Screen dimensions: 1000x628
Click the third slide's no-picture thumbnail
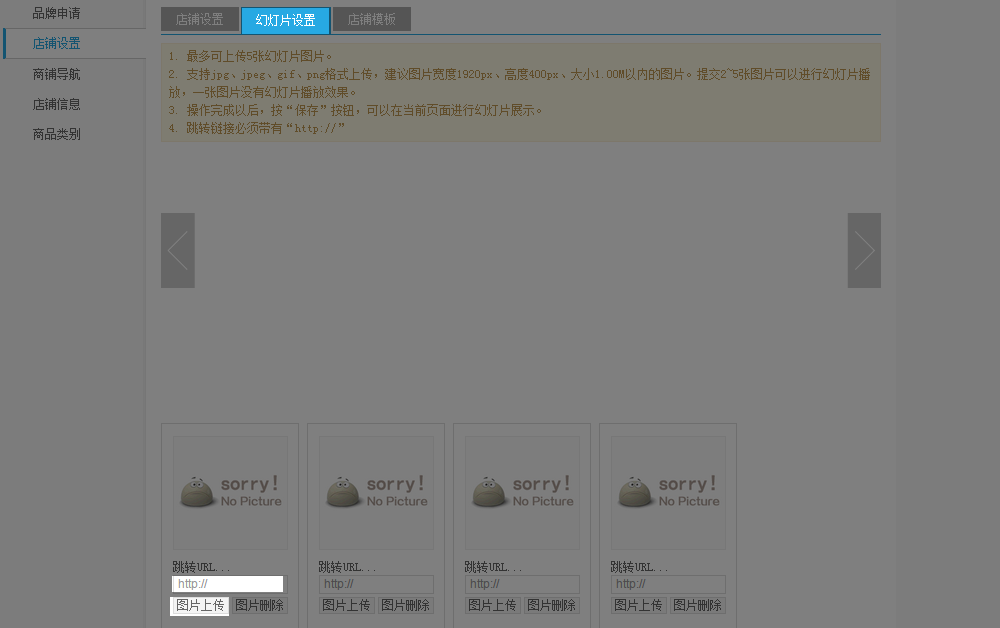pos(522,492)
